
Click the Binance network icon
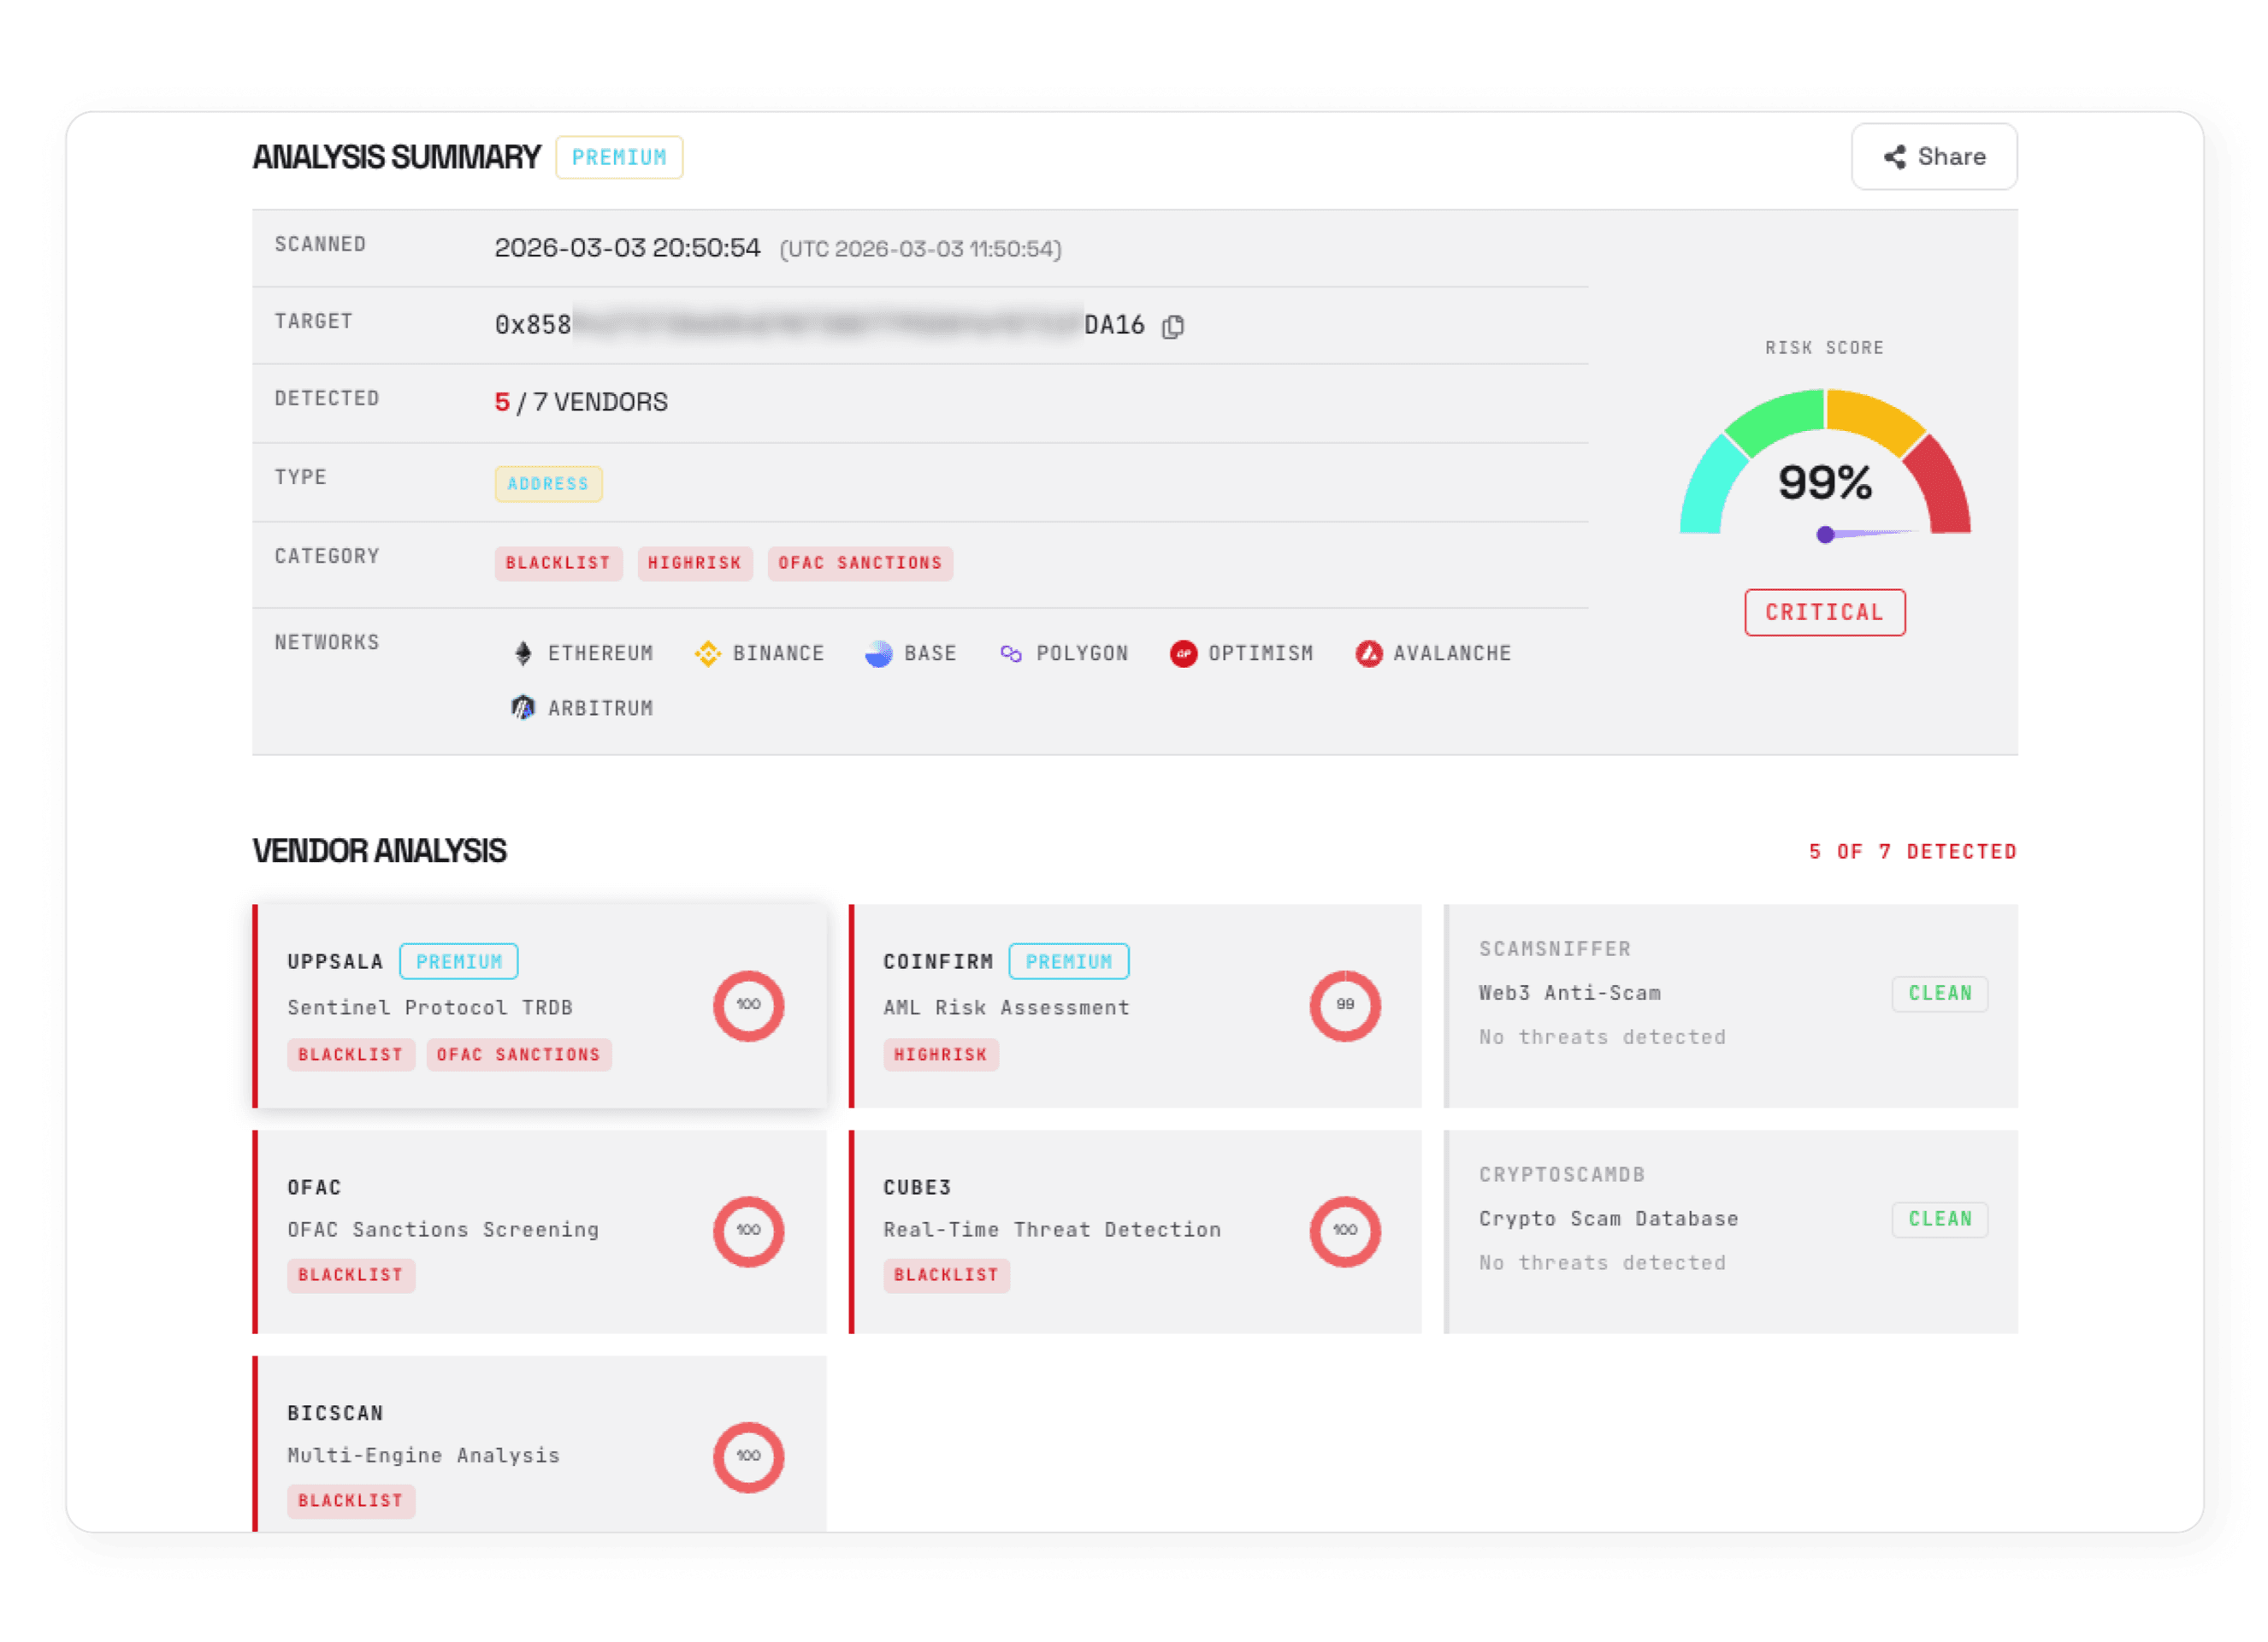tap(708, 654)
